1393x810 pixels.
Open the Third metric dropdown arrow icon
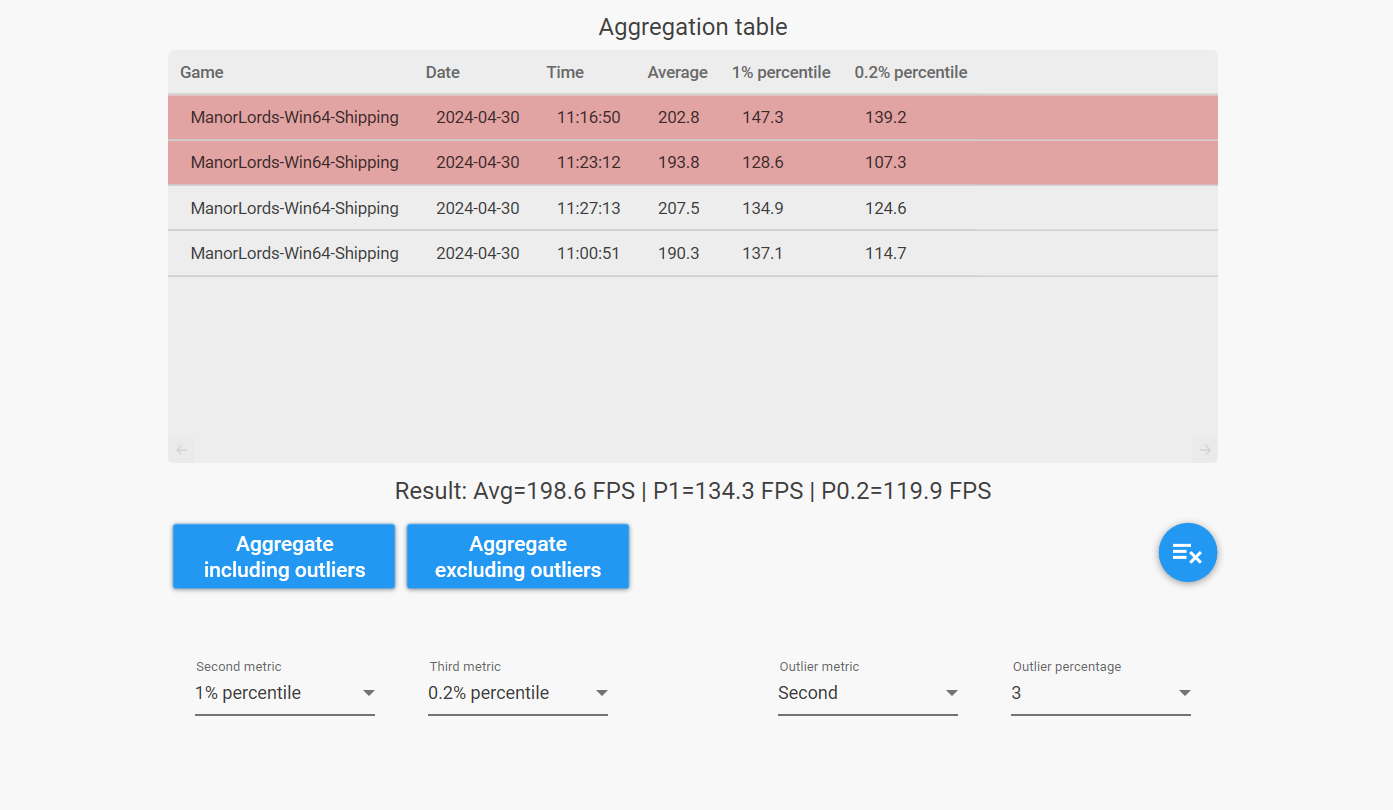pyautogui.click(x=602, y=692)
